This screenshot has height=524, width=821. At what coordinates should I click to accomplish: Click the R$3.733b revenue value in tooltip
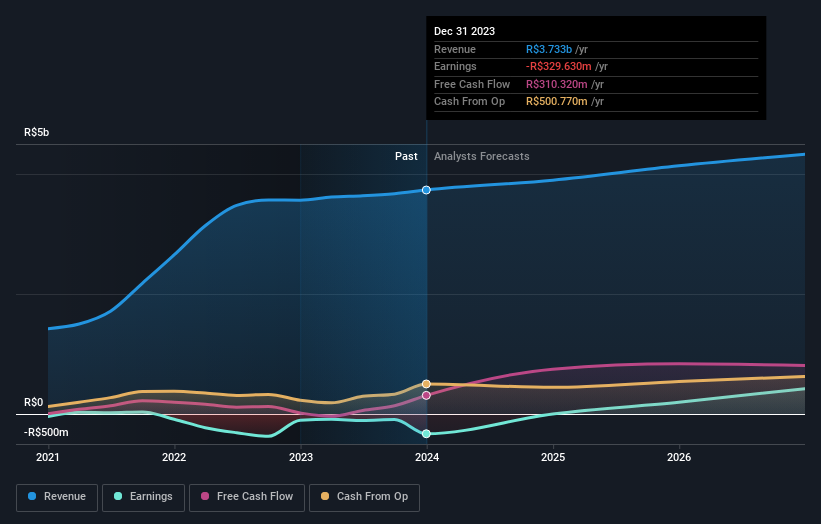tap(549, 49)
